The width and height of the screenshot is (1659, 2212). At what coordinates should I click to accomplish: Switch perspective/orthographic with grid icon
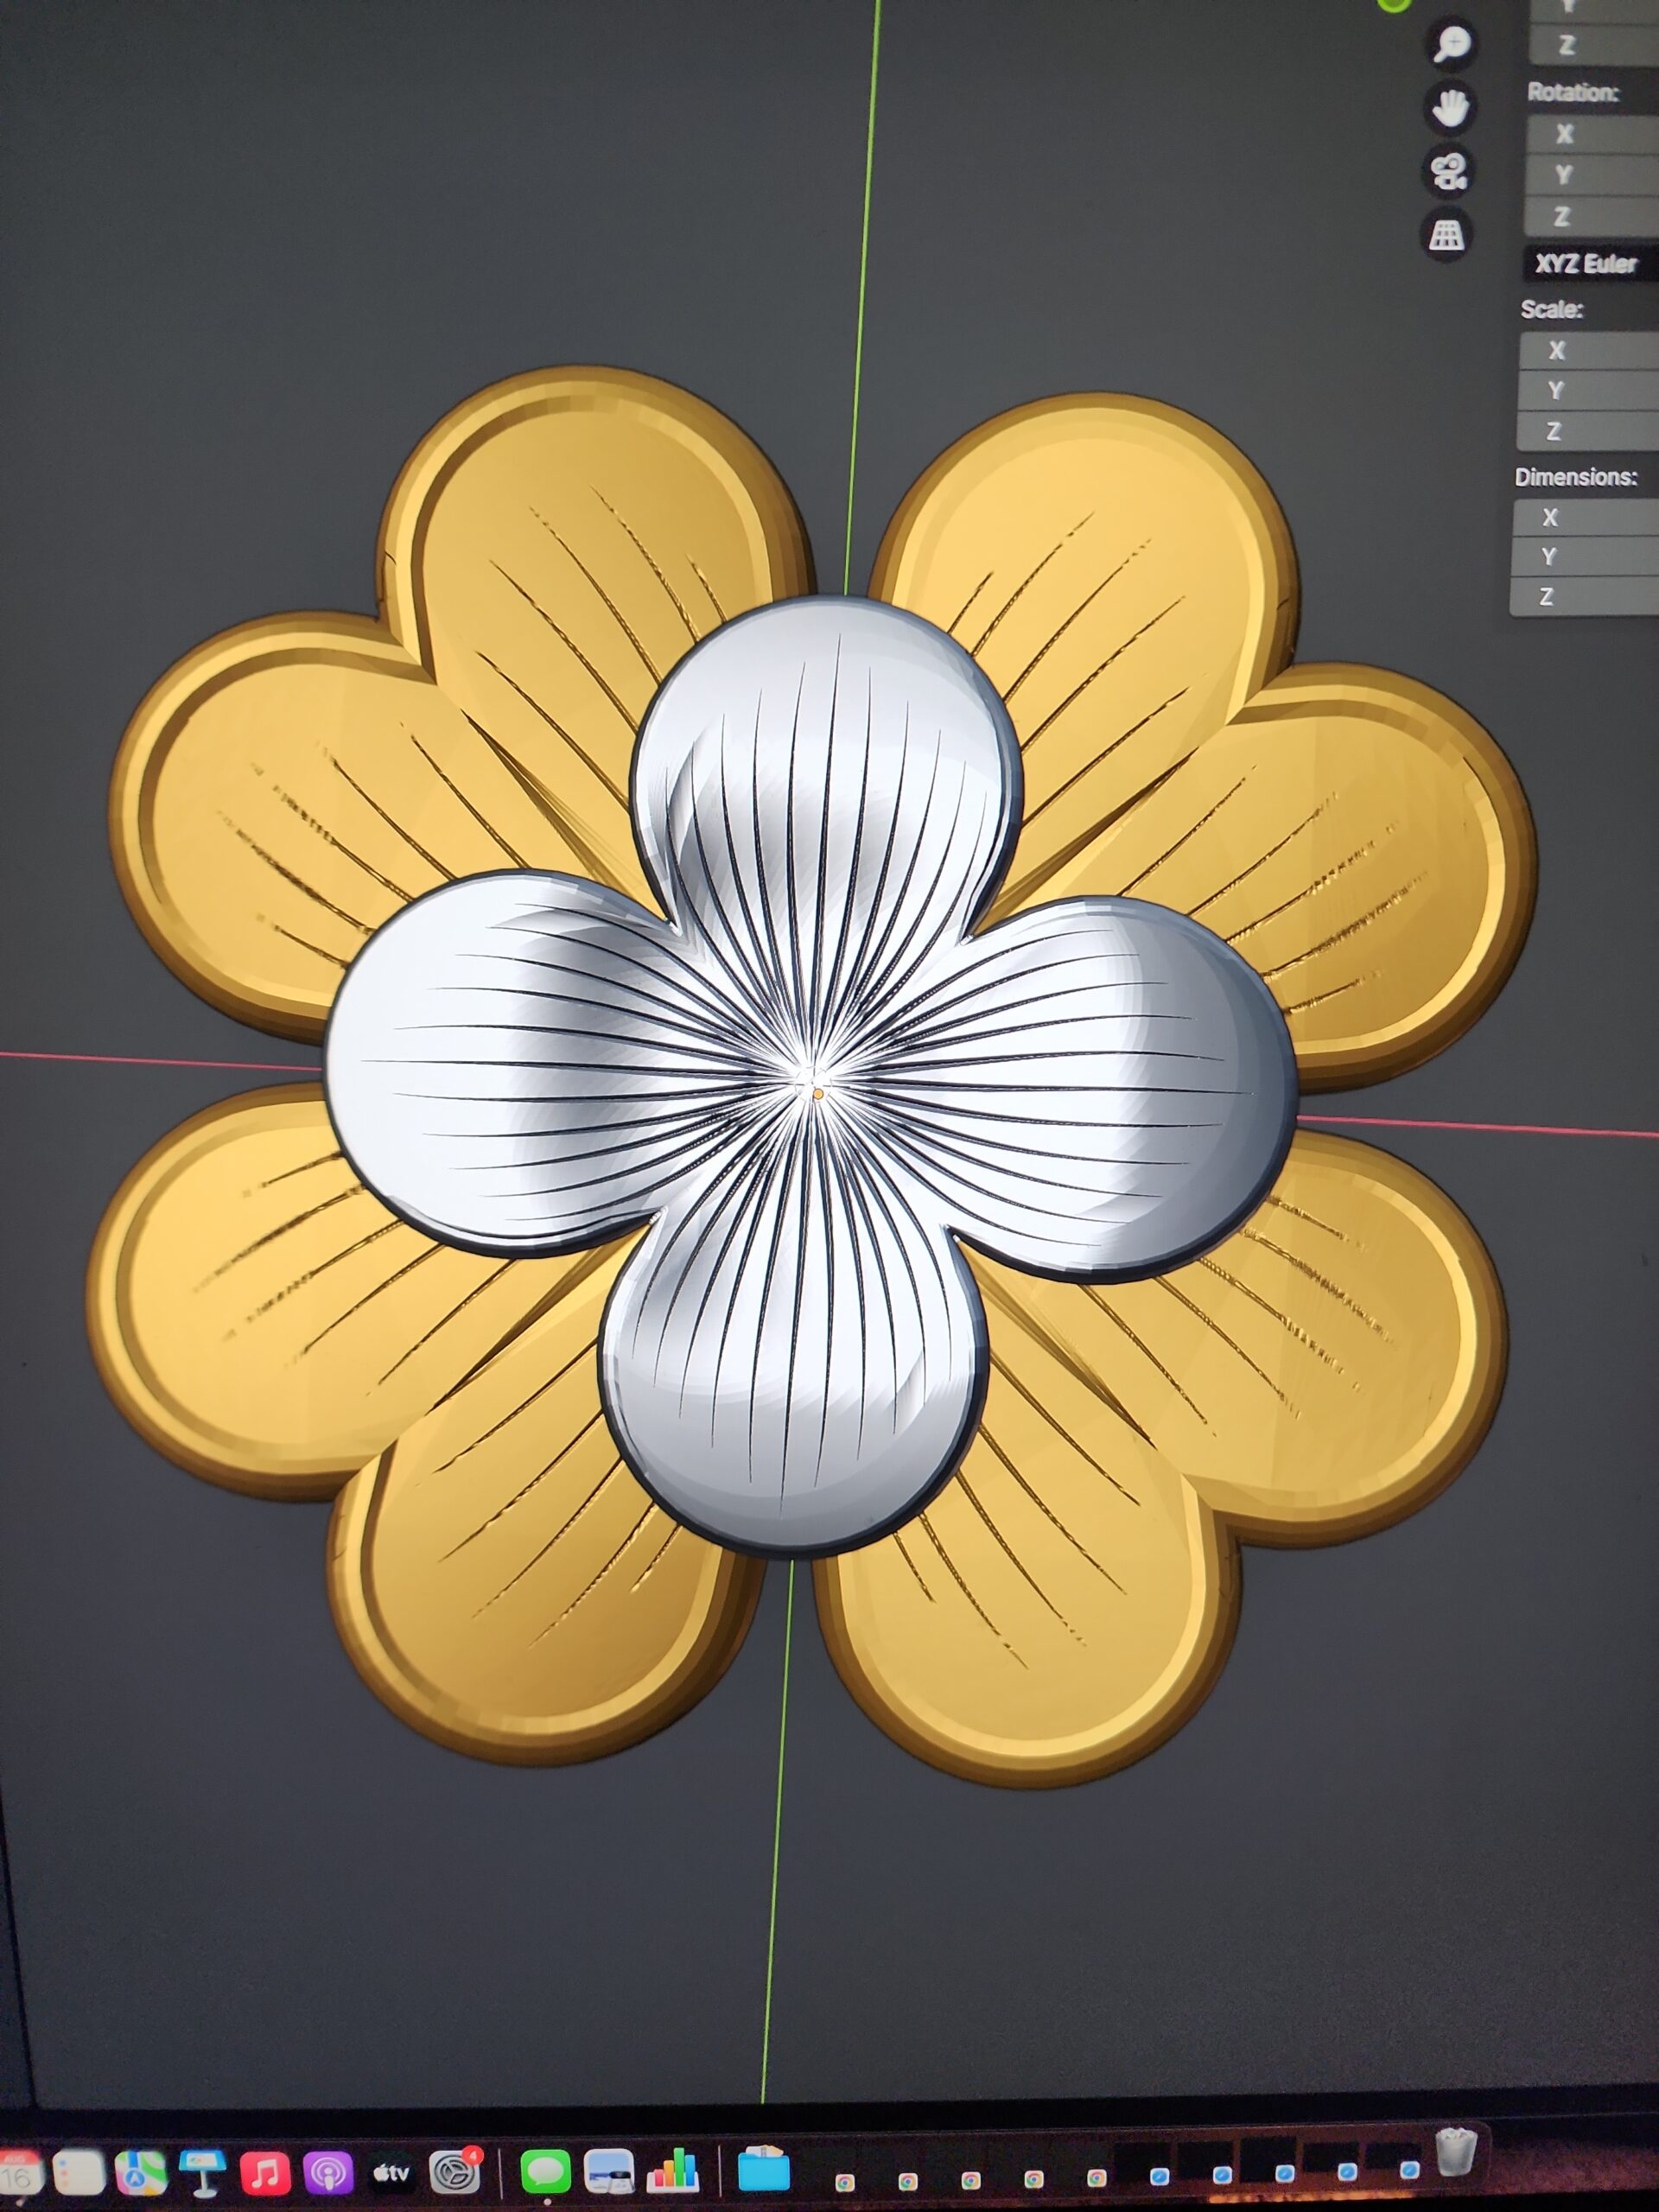pos(1446,236)
